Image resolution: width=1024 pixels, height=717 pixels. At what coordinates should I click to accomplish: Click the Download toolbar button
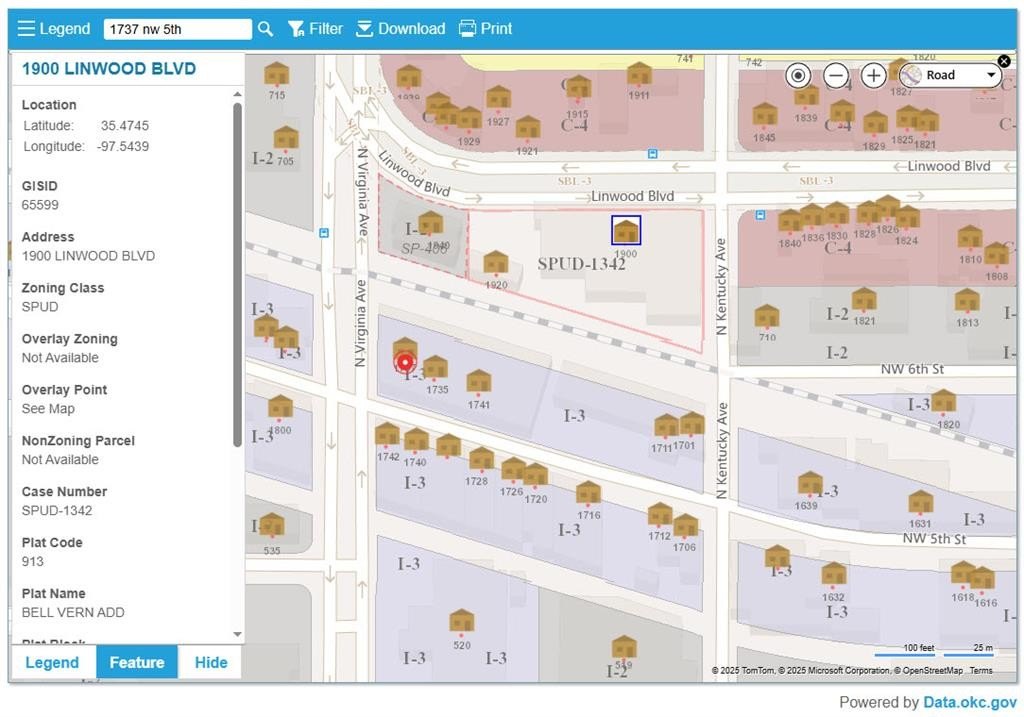coord(400,29)
